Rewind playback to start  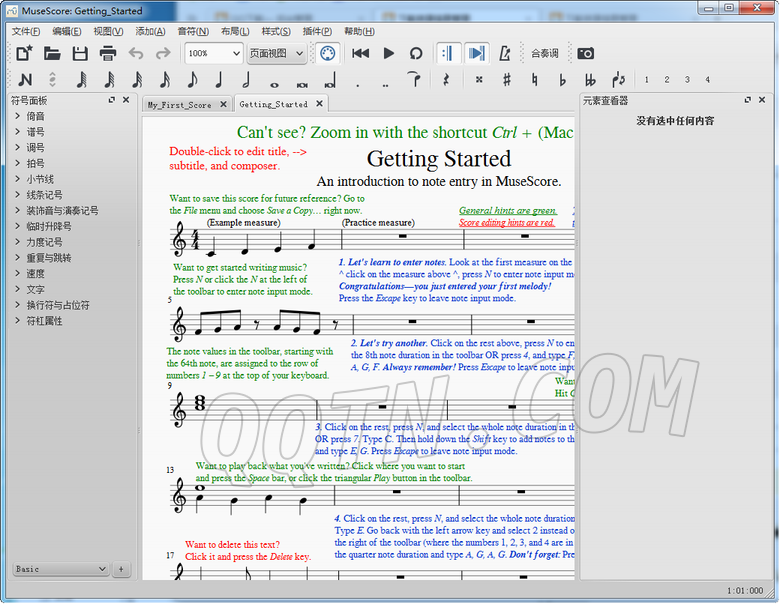(x=361, y=53)
